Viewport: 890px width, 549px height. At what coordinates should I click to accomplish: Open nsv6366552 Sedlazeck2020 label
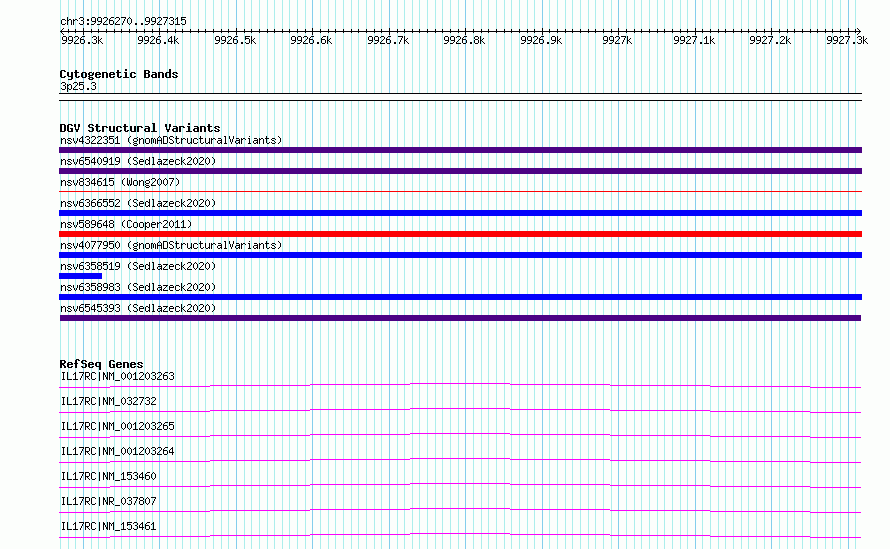point(138,203)
